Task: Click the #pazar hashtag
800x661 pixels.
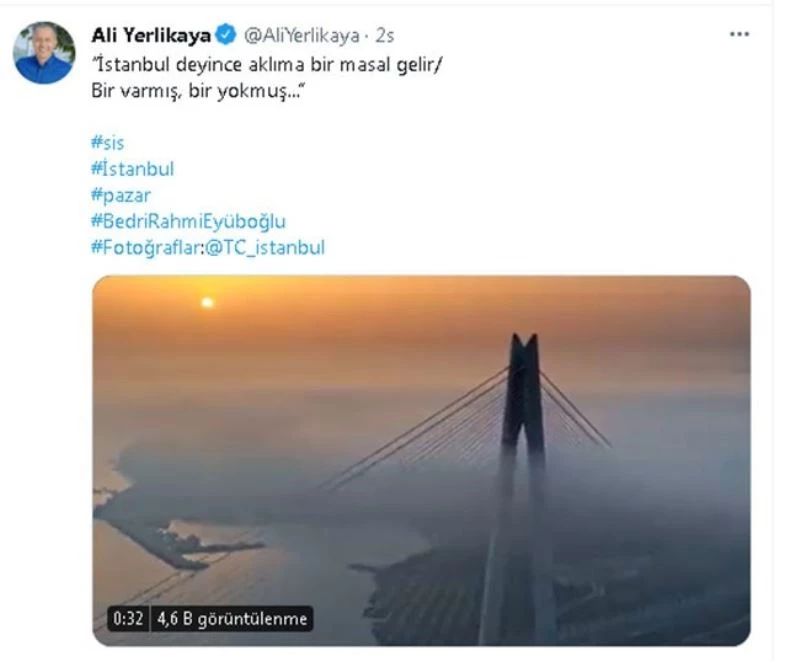Action: pos(120,195)
